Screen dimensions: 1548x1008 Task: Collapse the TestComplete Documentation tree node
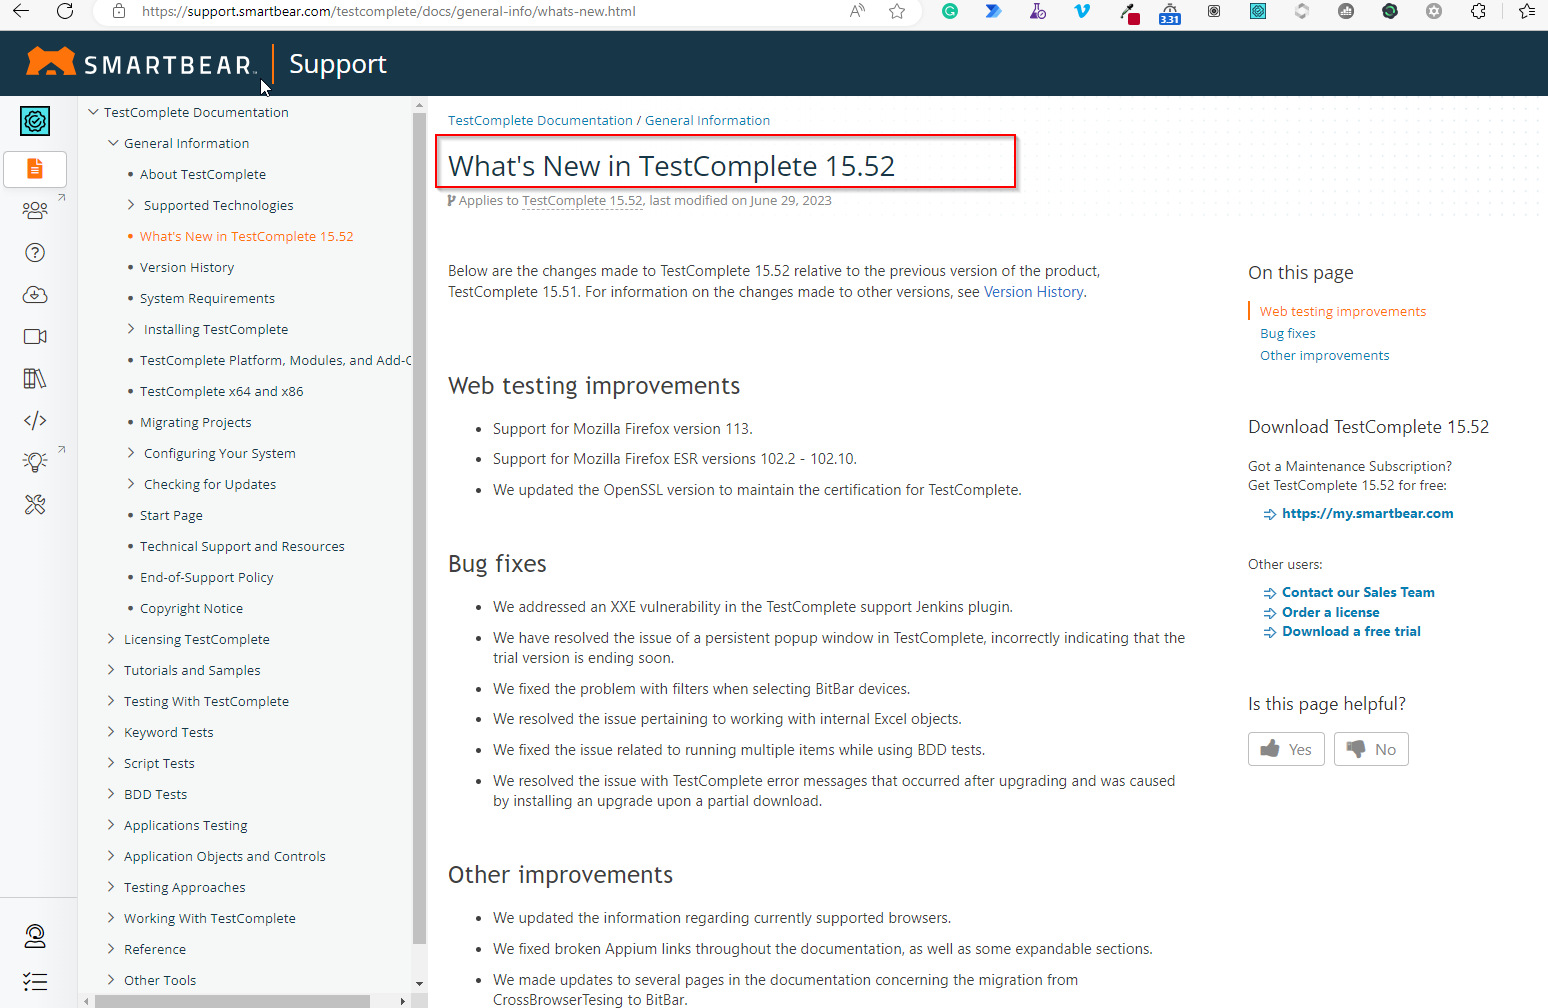[x=94, y=112]
